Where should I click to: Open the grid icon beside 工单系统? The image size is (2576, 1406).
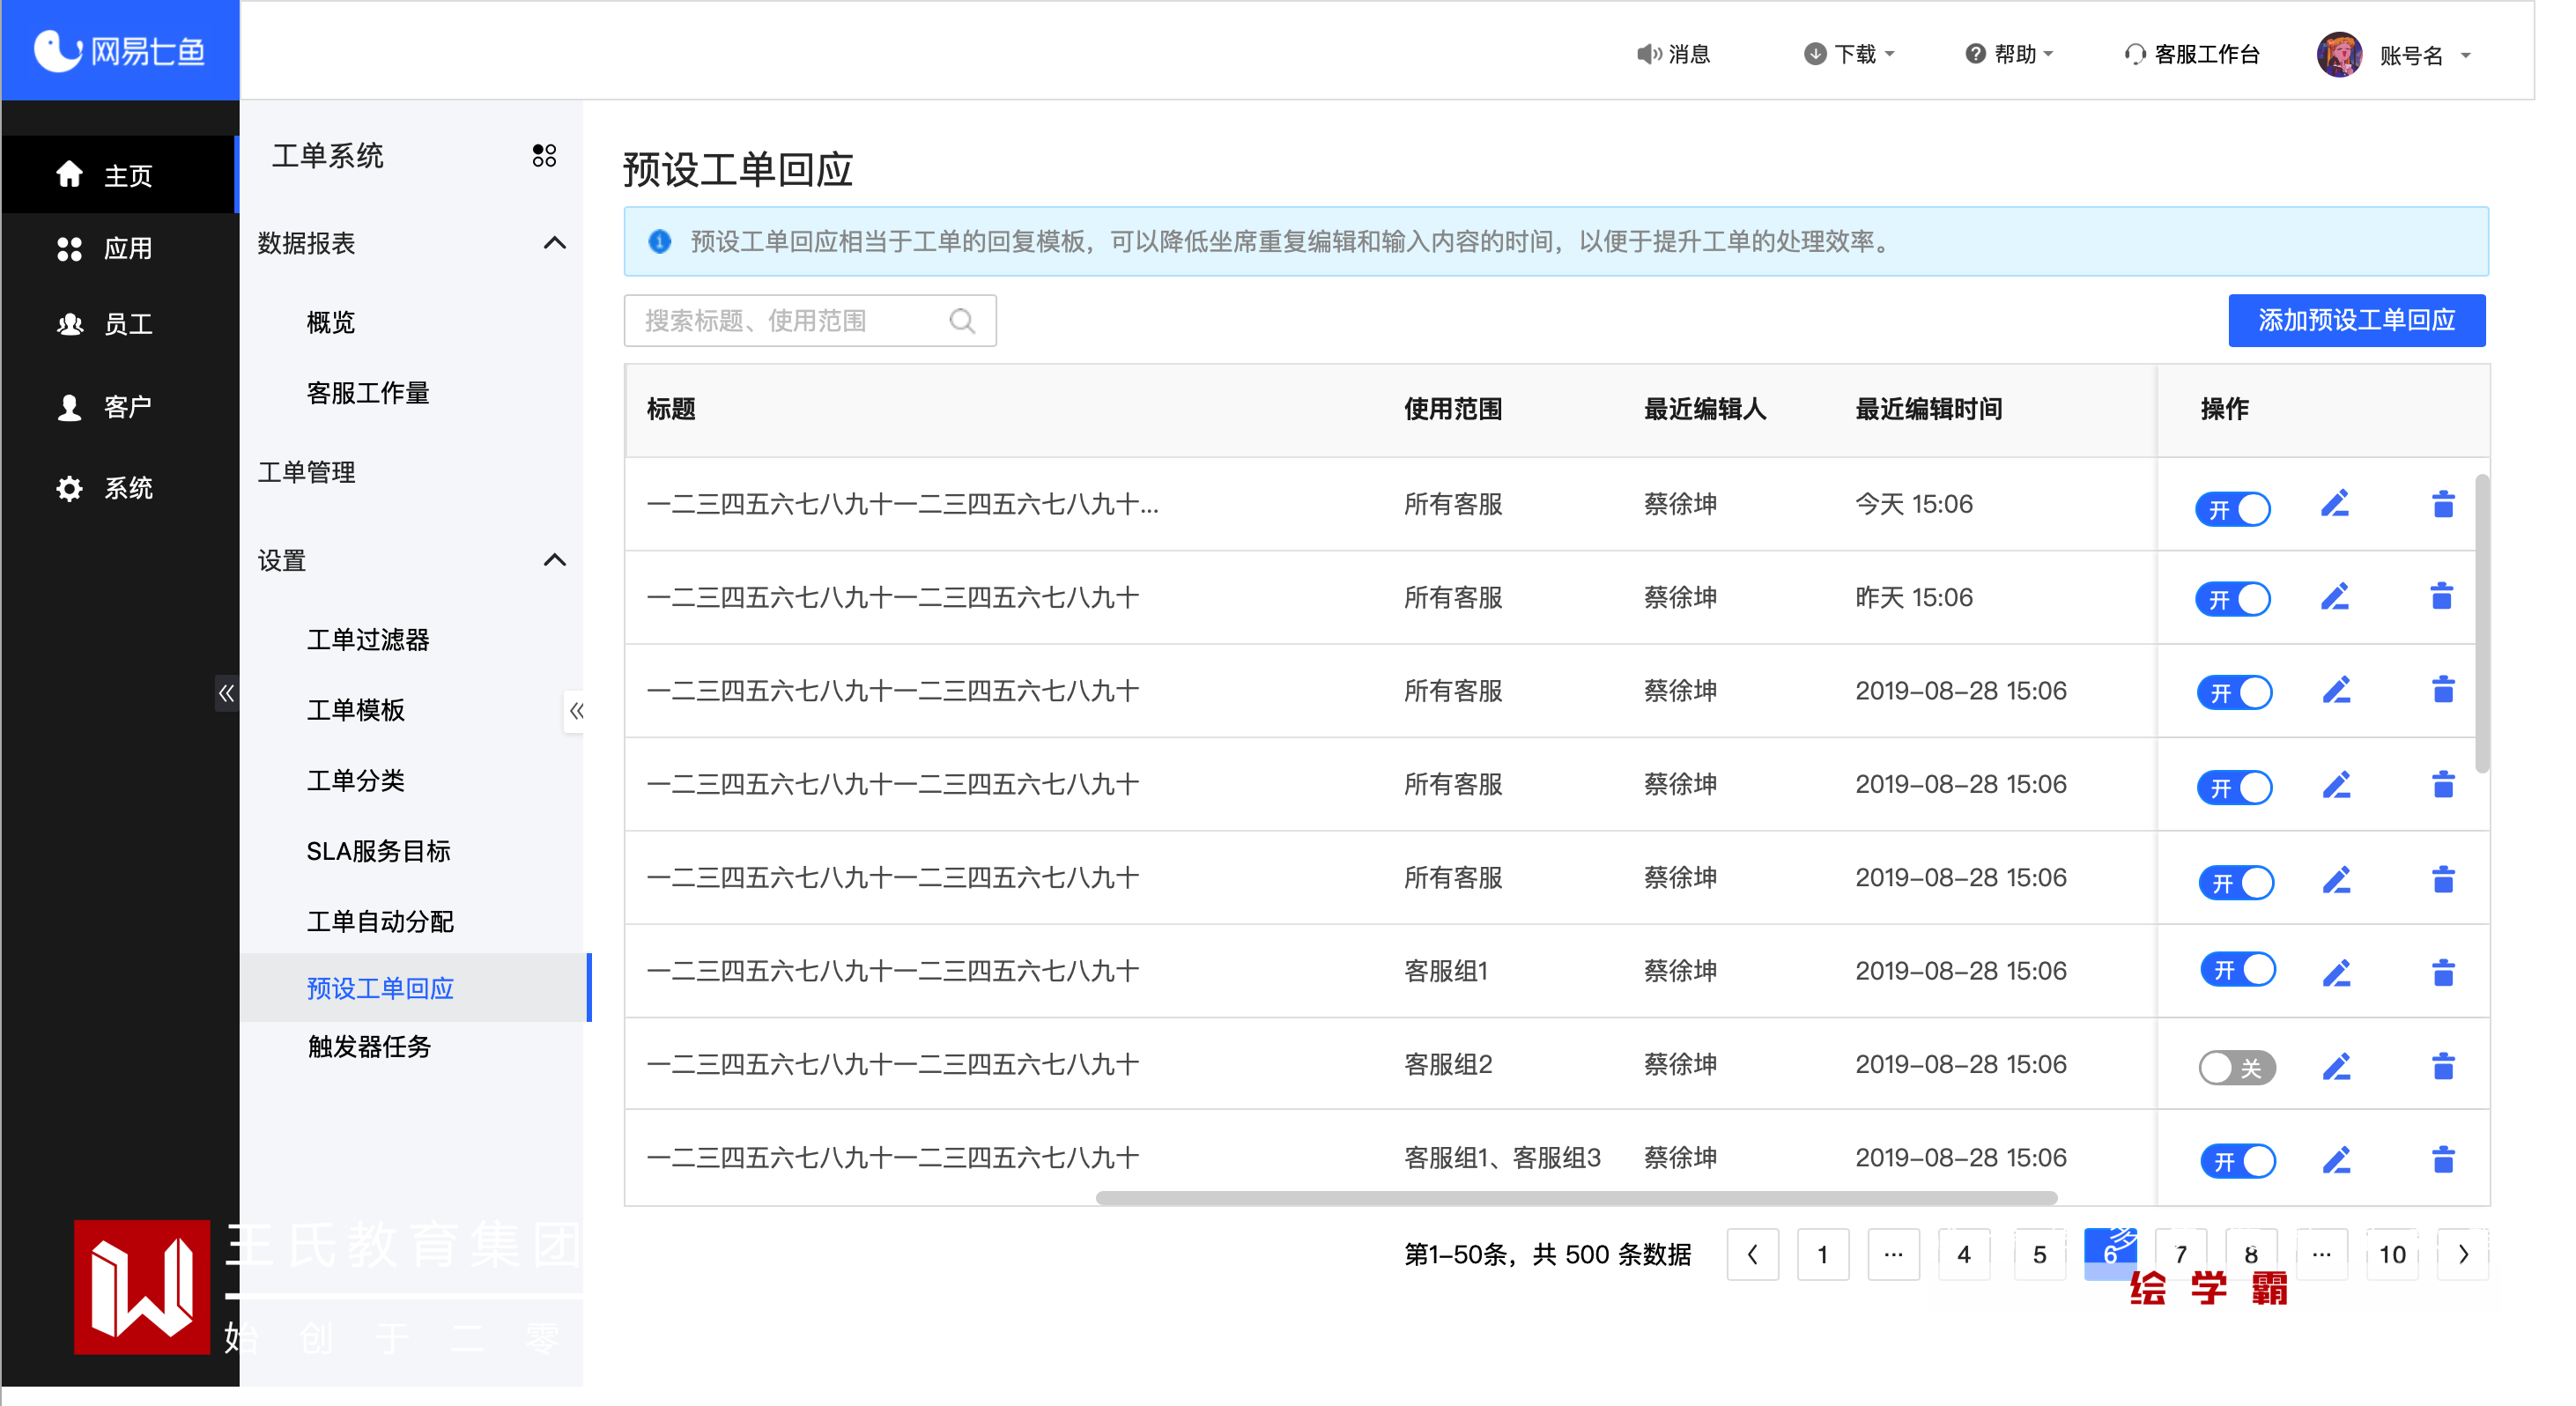[544, 156]
